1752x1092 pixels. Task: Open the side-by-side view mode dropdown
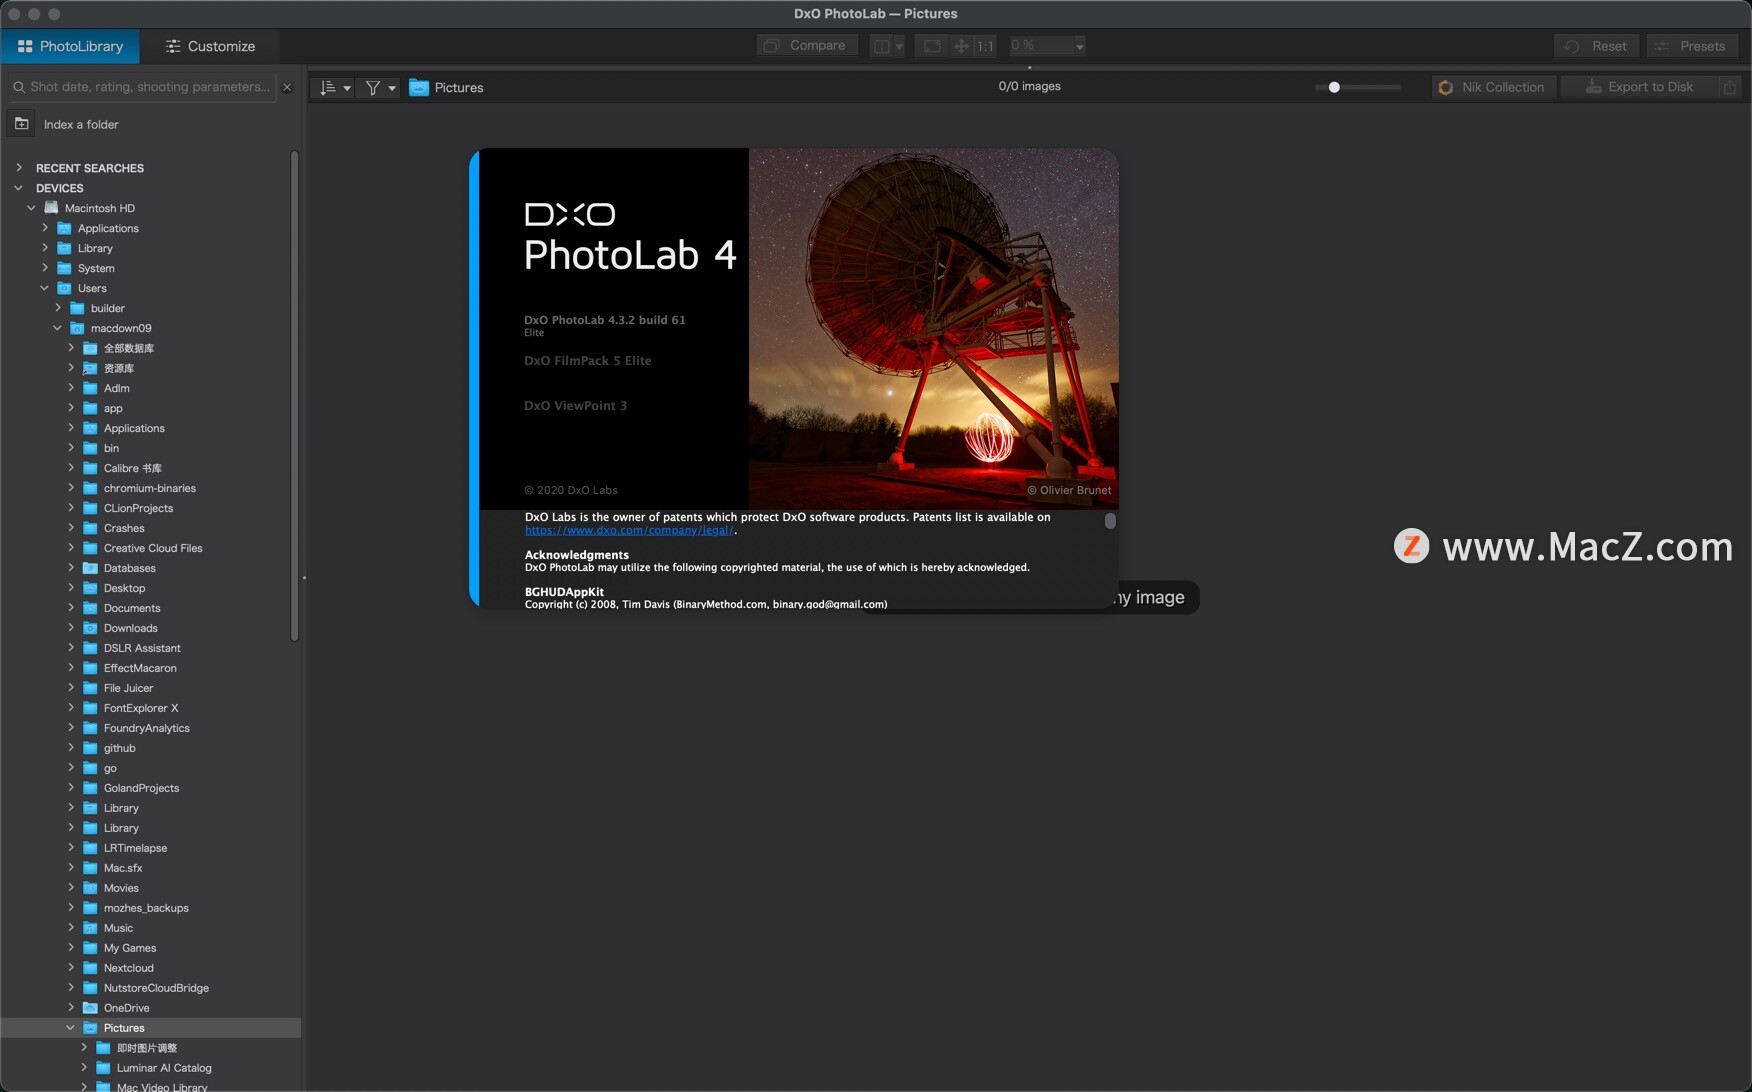click(887, 46)
